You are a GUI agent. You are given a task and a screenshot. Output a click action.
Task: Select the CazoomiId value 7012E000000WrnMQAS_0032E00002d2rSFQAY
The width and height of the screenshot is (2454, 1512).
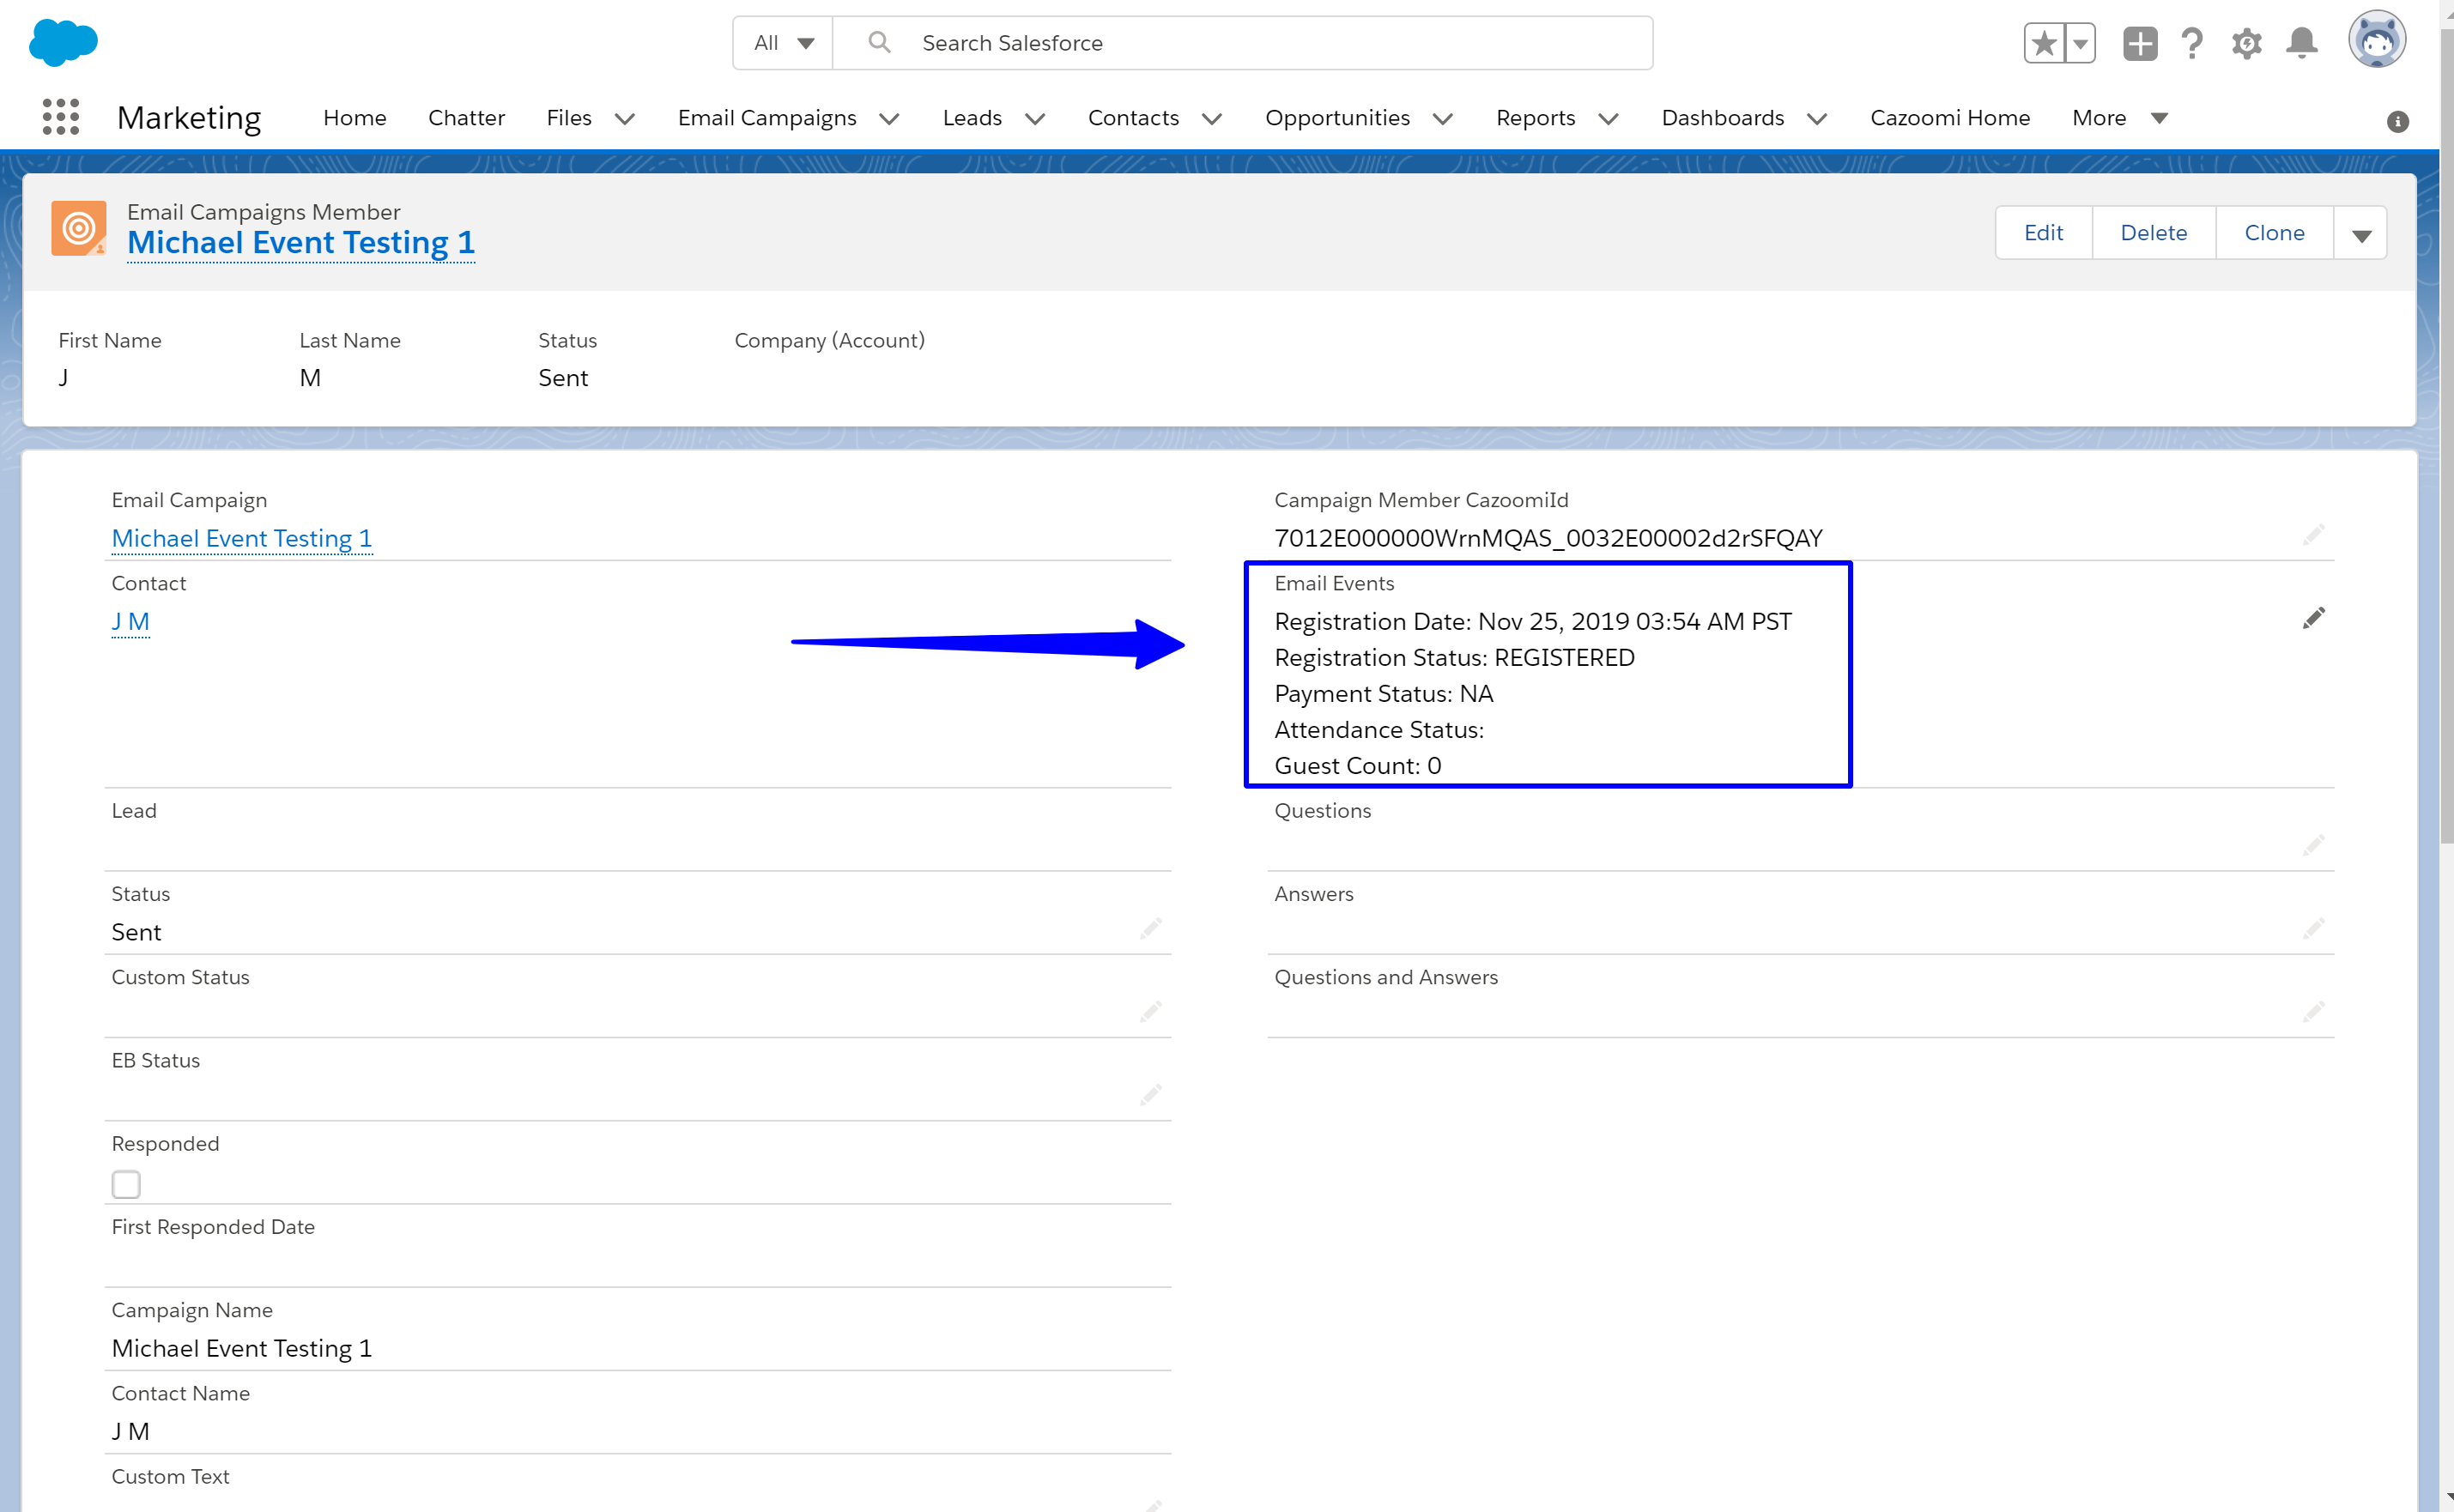tap(1548, 538)
